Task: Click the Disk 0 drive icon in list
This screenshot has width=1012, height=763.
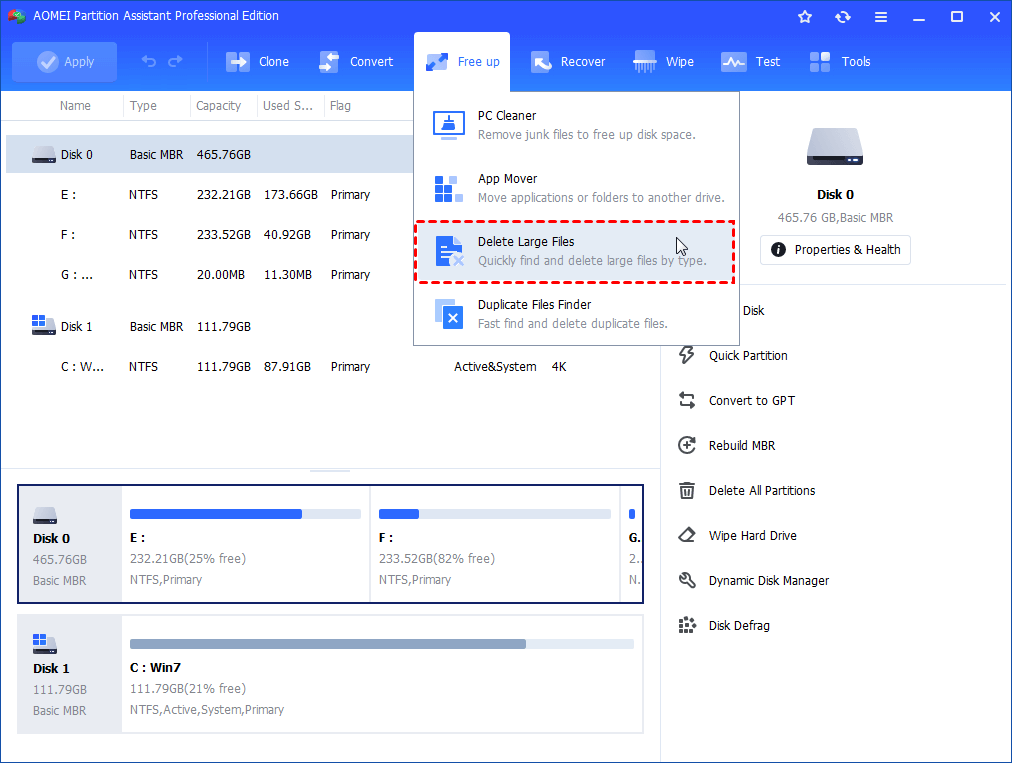Action: pos(44,155)
